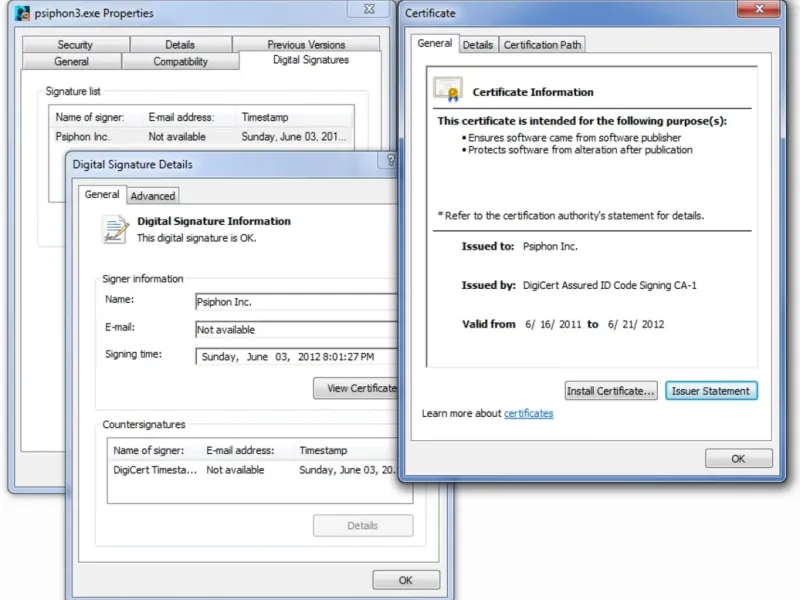Close the psiphon3.exe Properties window
This screenshot has width=800, height=600.
(369, 9)
